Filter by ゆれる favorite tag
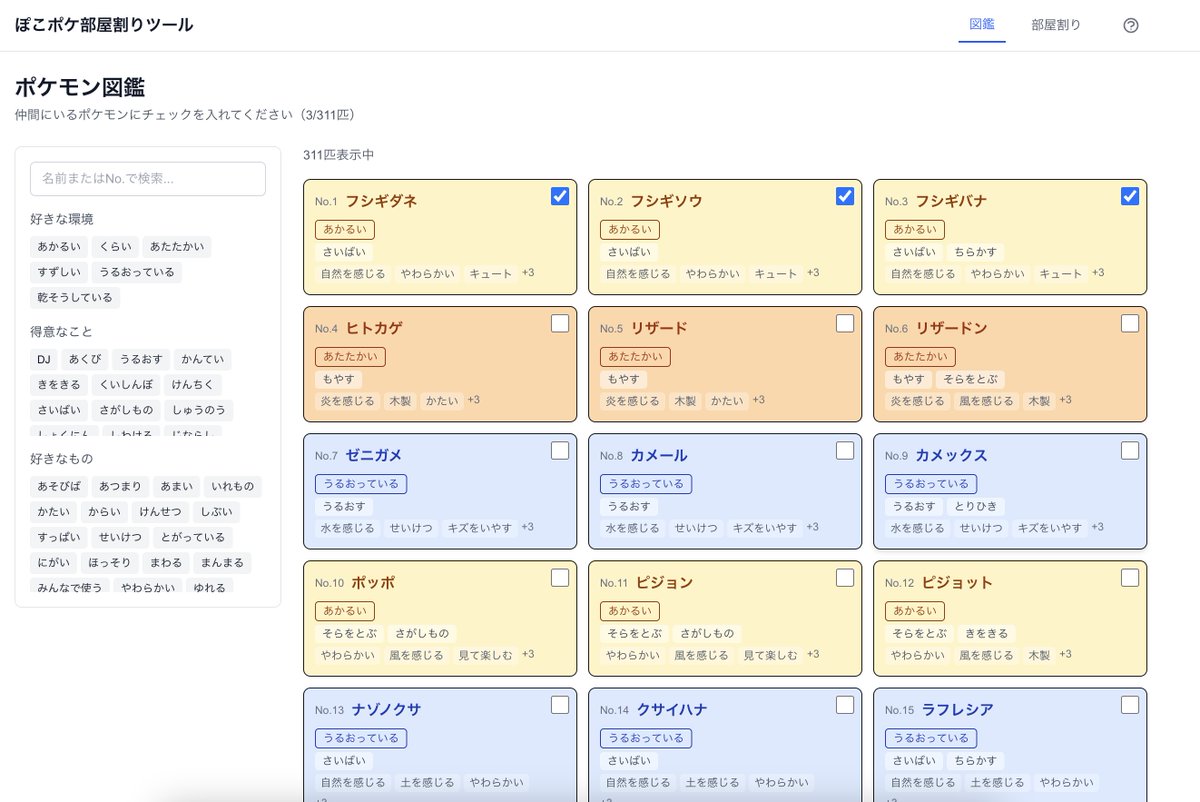This screenshot has width=1200, height=802. 210,588
